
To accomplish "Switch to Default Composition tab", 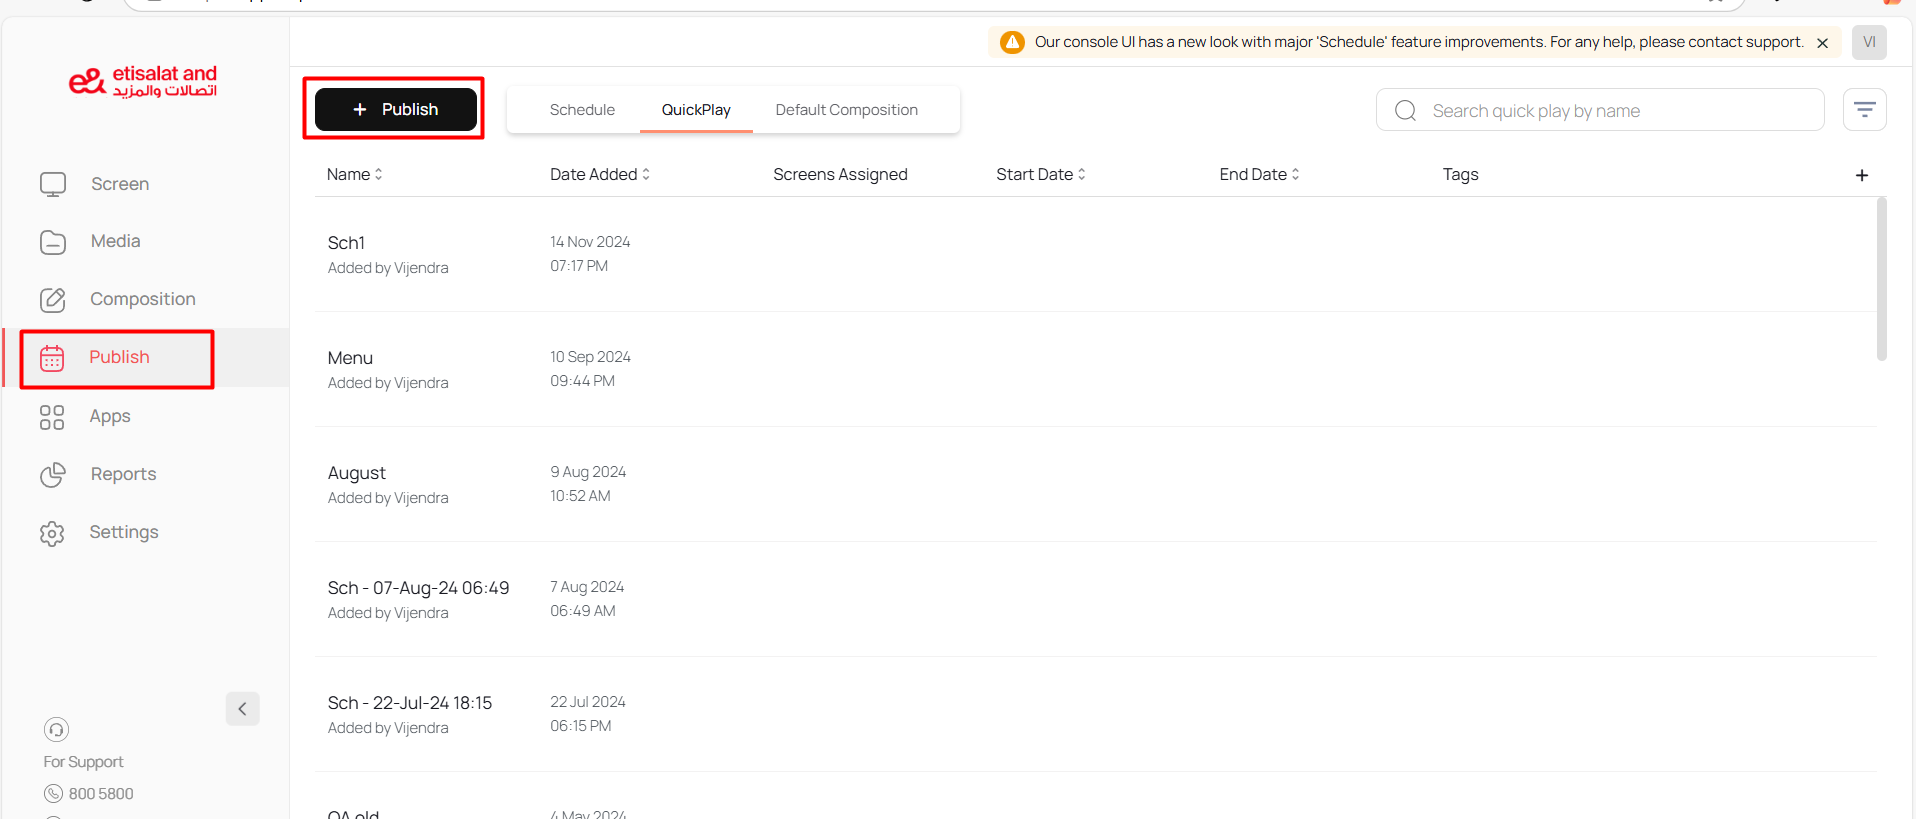I will [x=846, y=110].
